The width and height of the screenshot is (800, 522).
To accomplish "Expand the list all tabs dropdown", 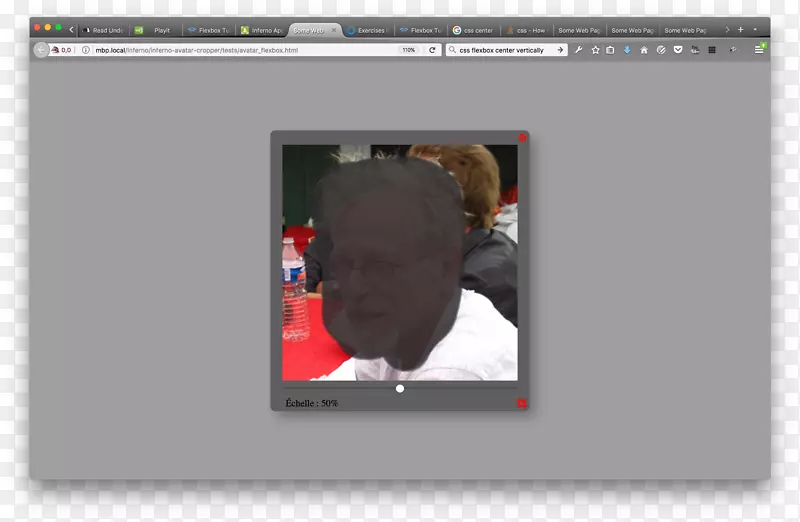I will (x=755, y=30).
